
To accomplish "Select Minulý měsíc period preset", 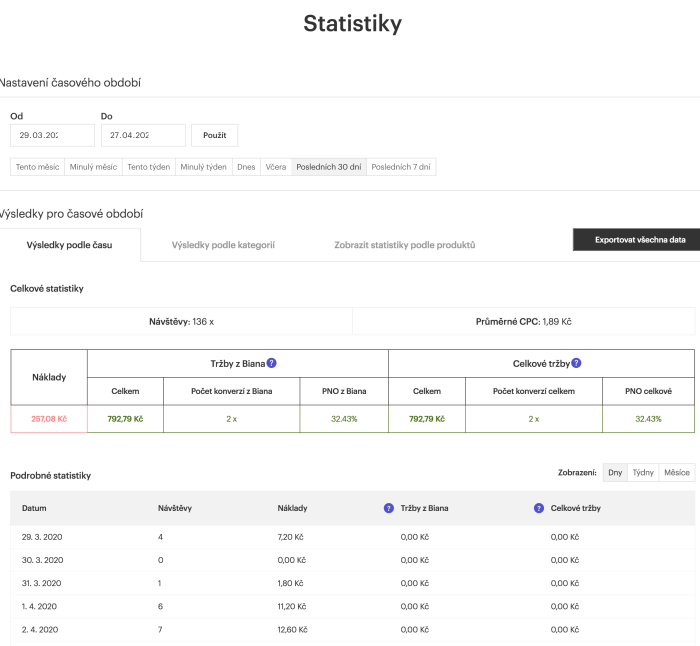I will click(93, 167).
